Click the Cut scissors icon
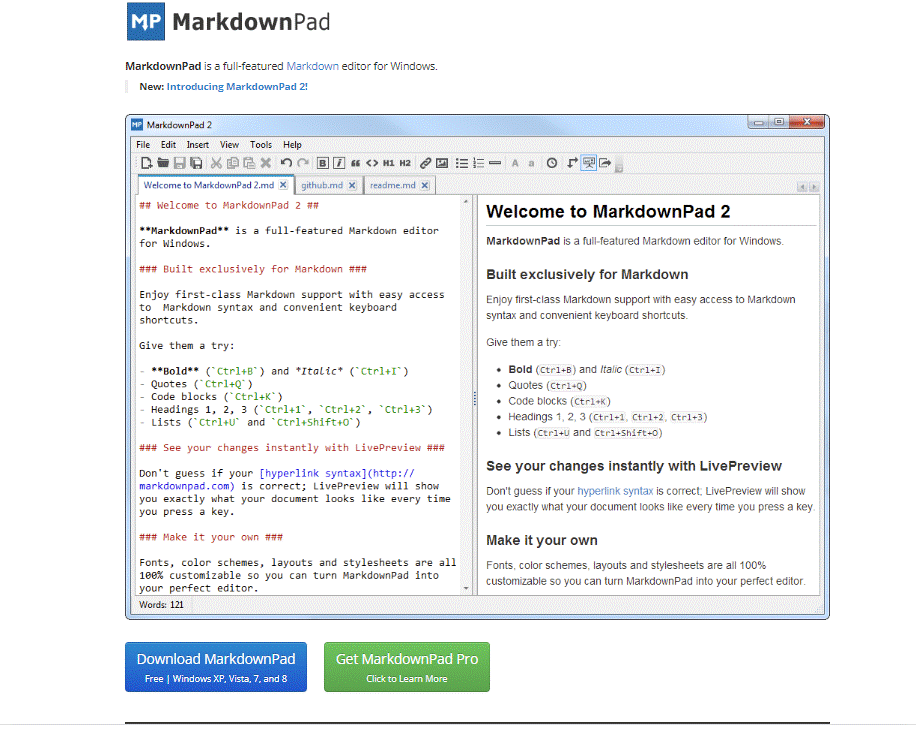Image resolution: width=916 pixels, height=735 pixels. [x=216, y=163]
